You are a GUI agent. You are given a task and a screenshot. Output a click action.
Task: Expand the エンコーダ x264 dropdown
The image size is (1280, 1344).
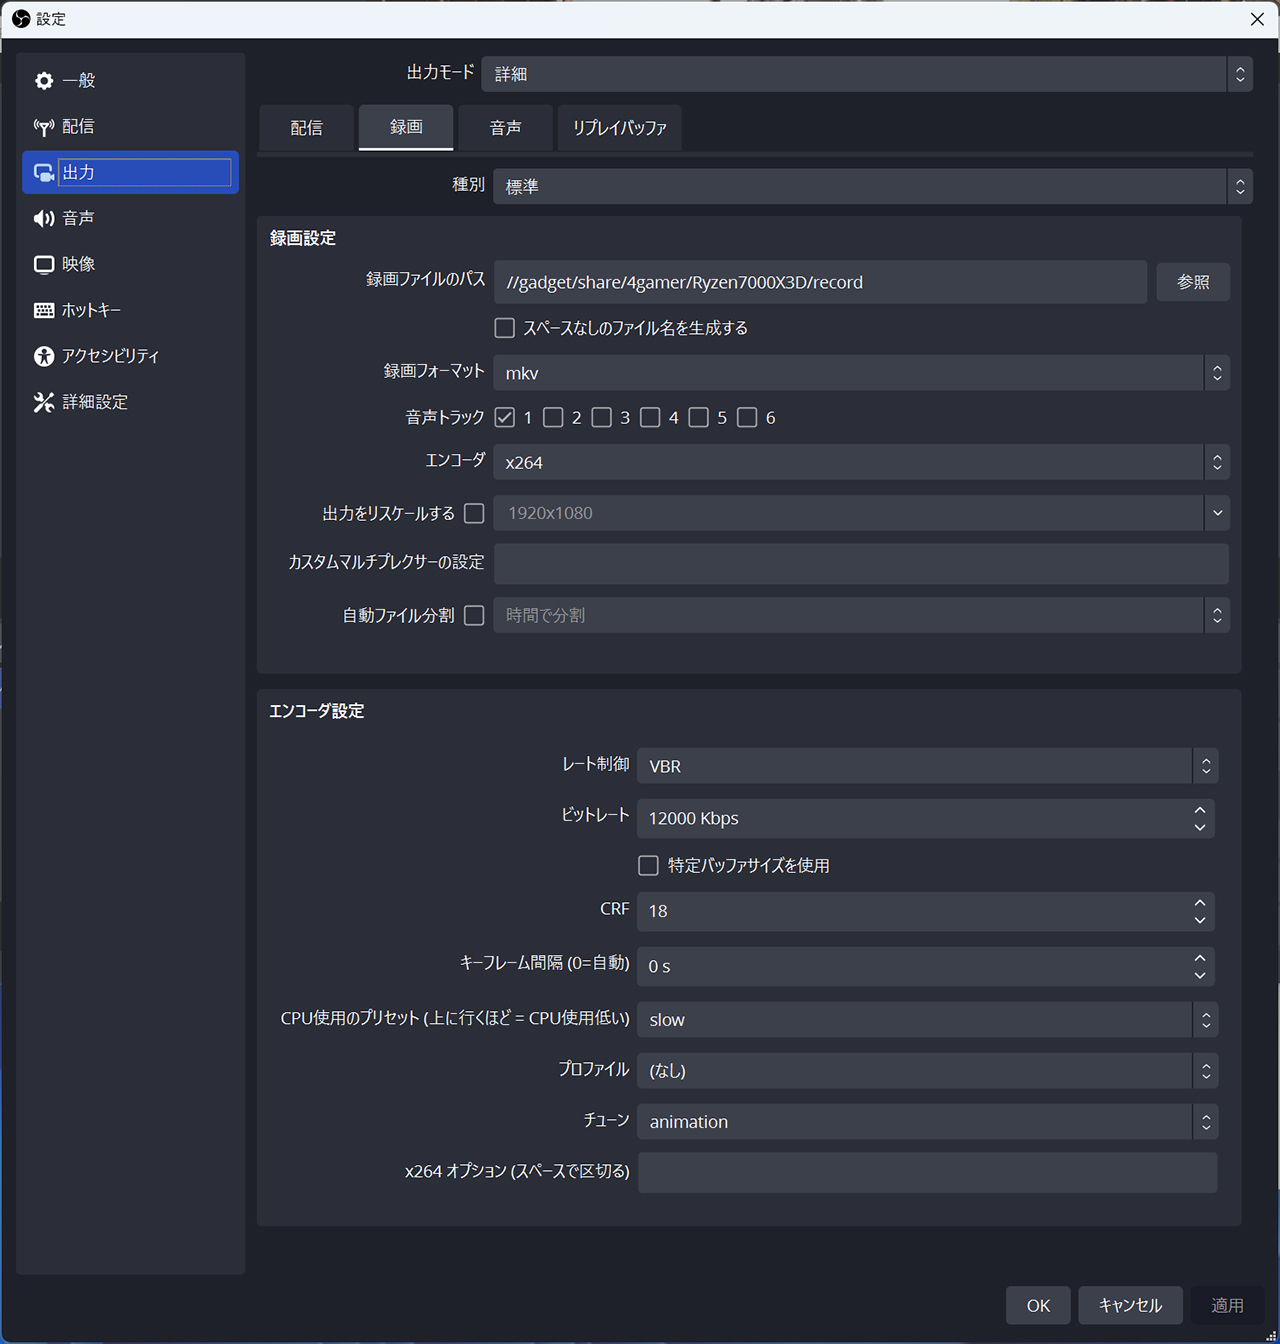[x=860, y=462]
